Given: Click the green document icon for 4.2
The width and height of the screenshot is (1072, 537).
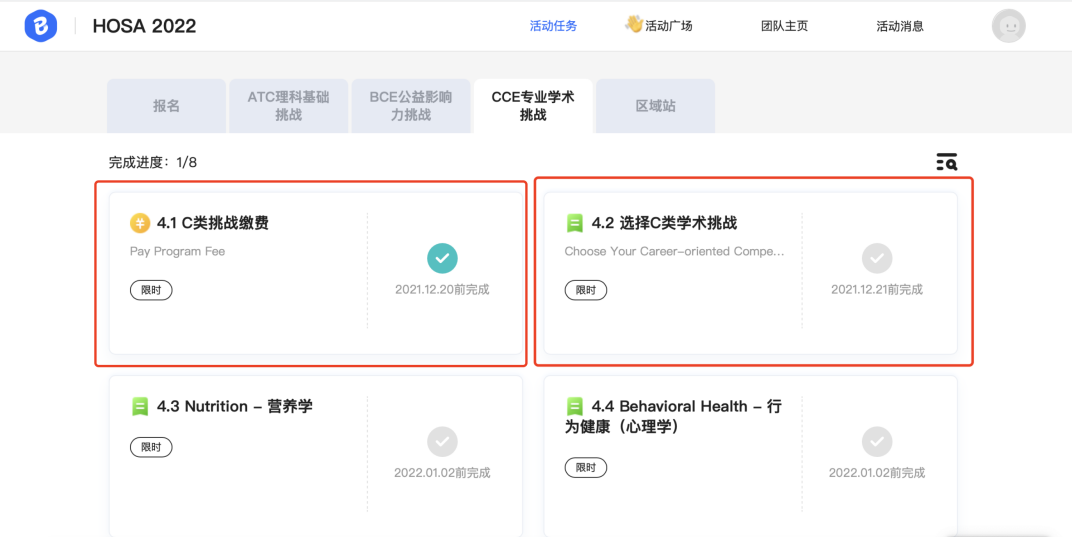Looking at the screenshot, I should (x=575, y=223).
